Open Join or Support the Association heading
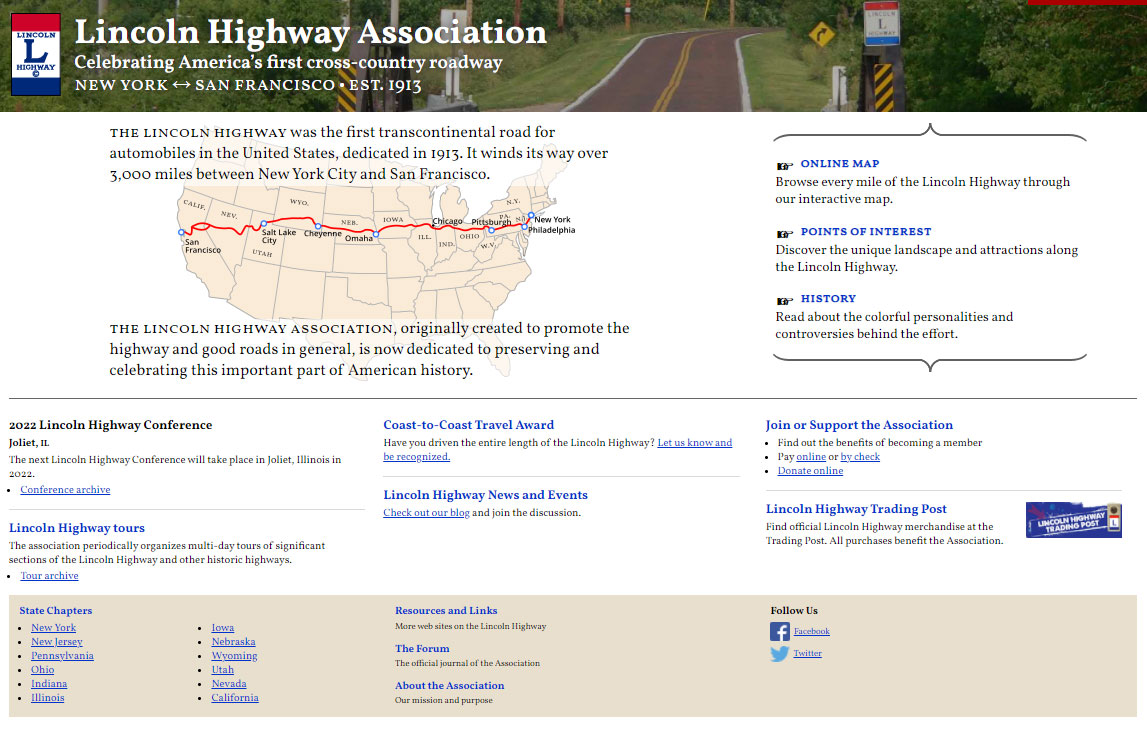1147x729 pixels. point(860,425)
